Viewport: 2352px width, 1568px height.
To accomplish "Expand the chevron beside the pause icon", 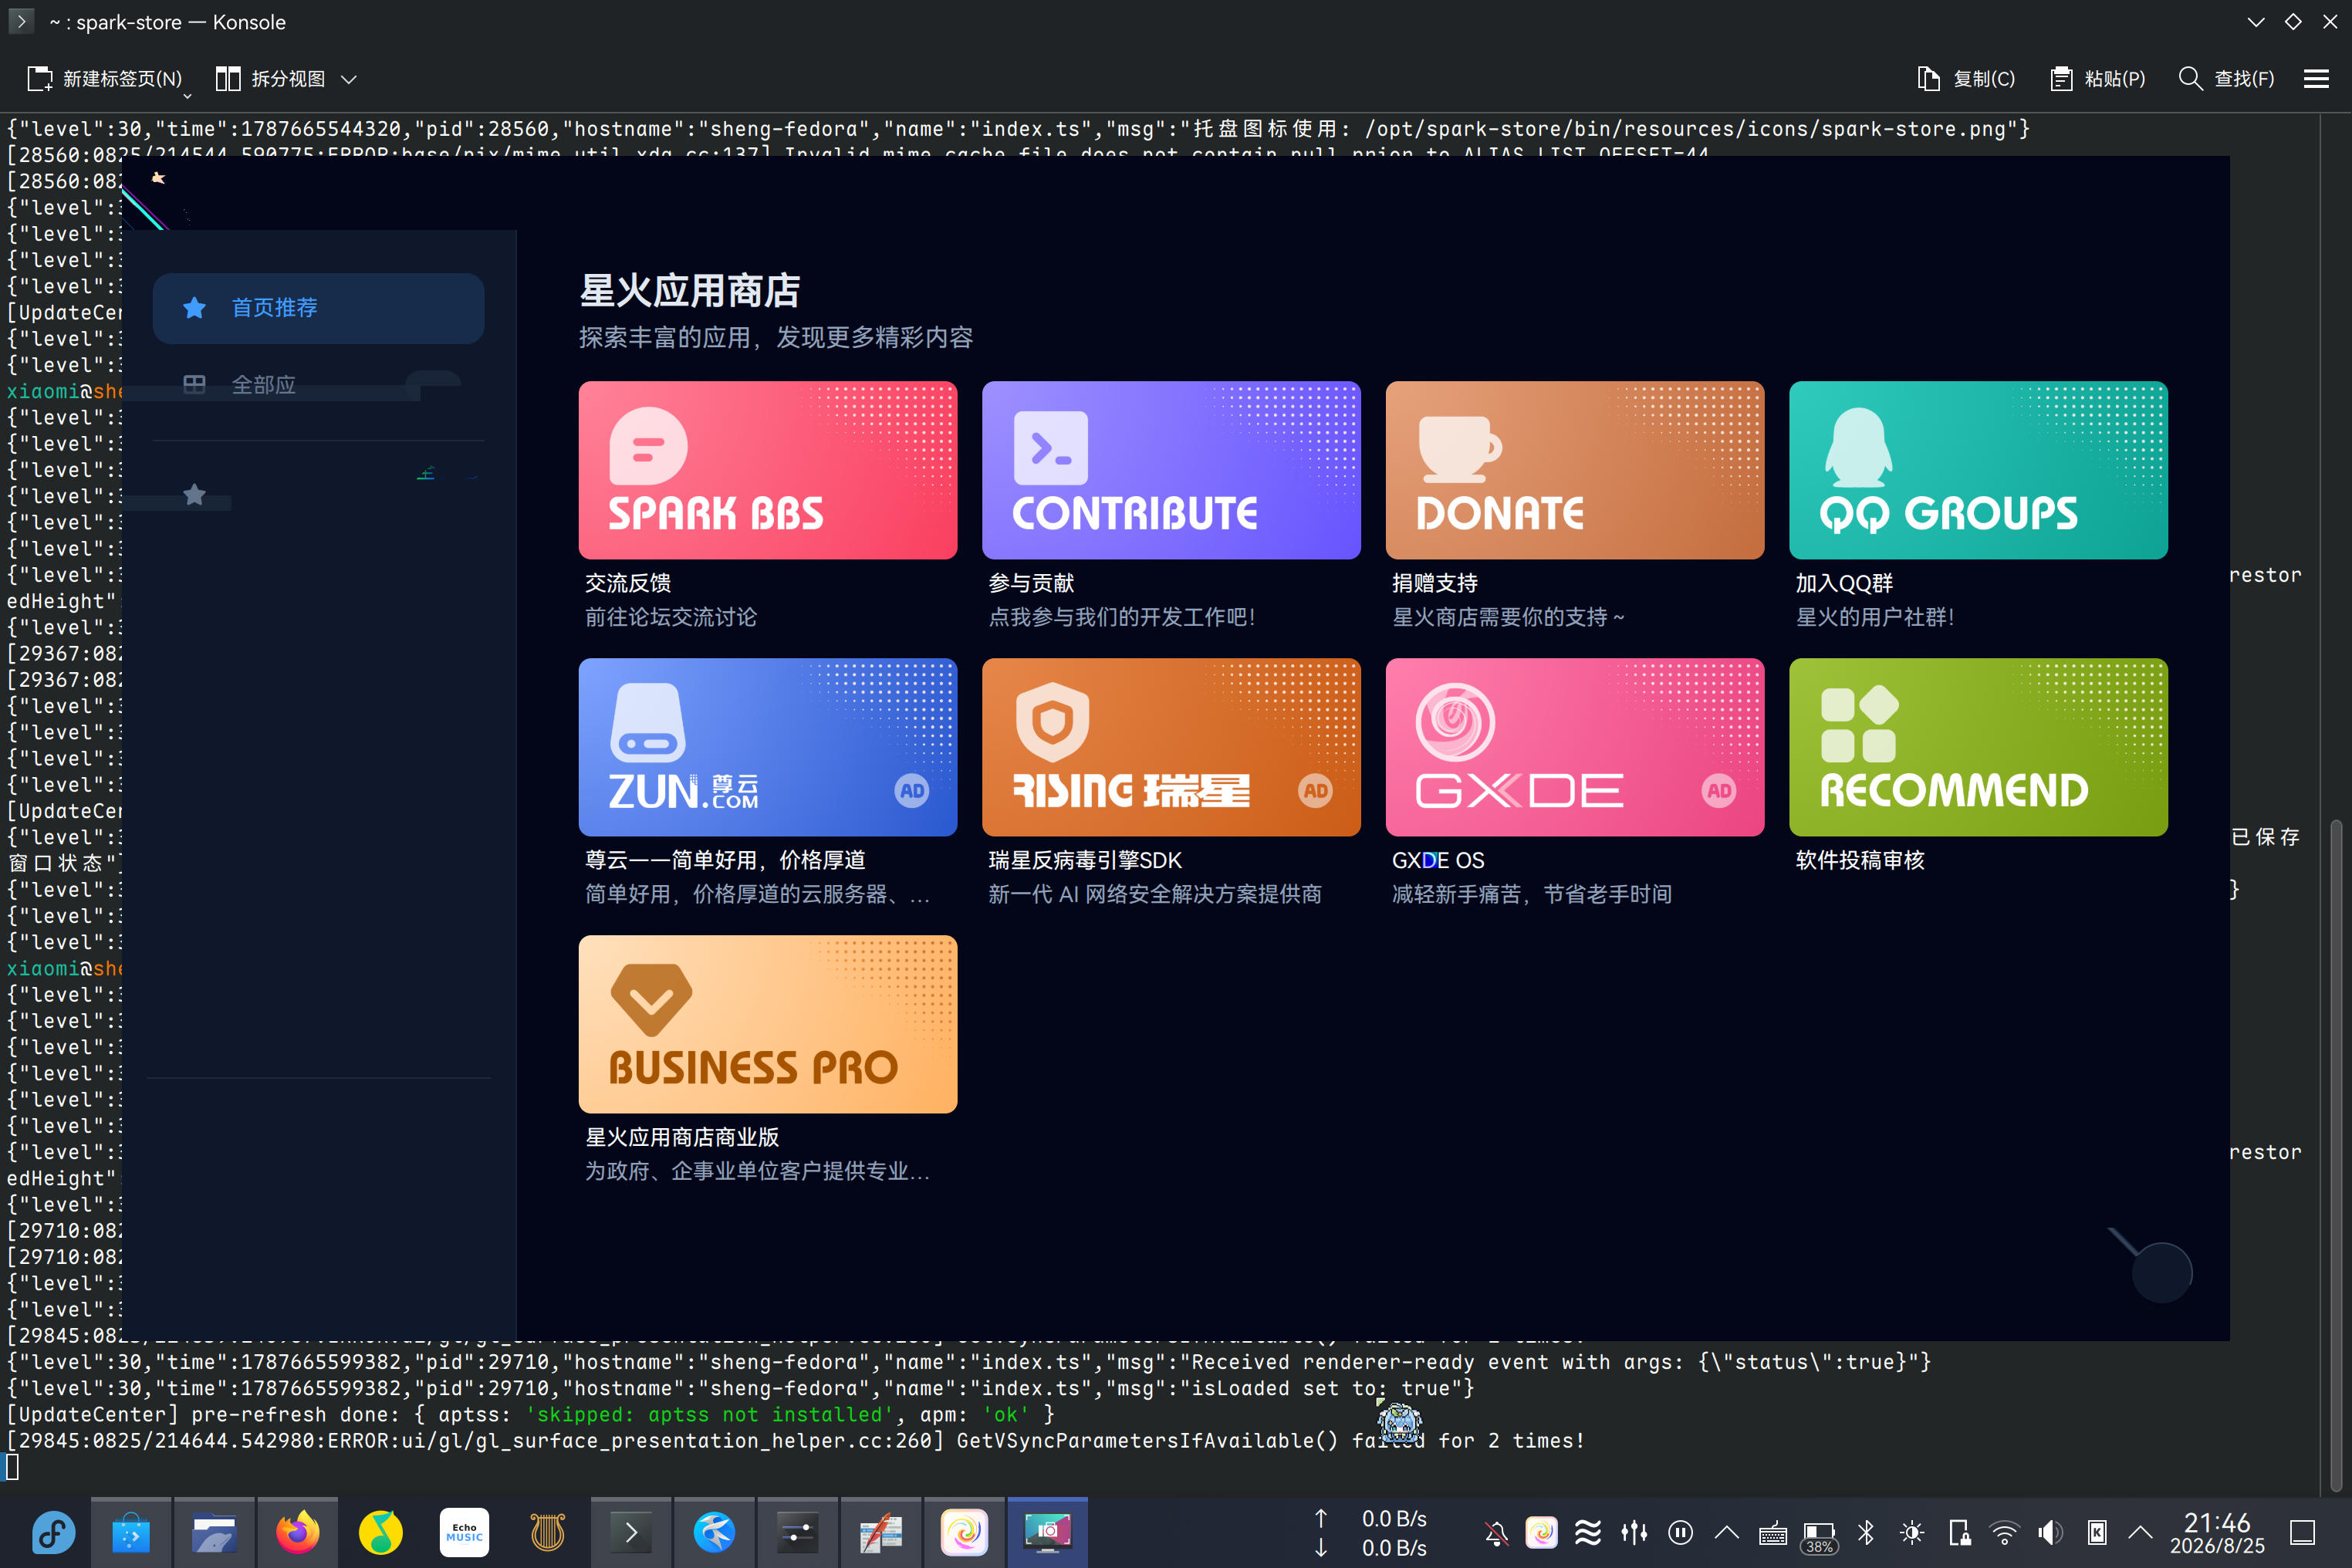I will pos(1727,1532).
